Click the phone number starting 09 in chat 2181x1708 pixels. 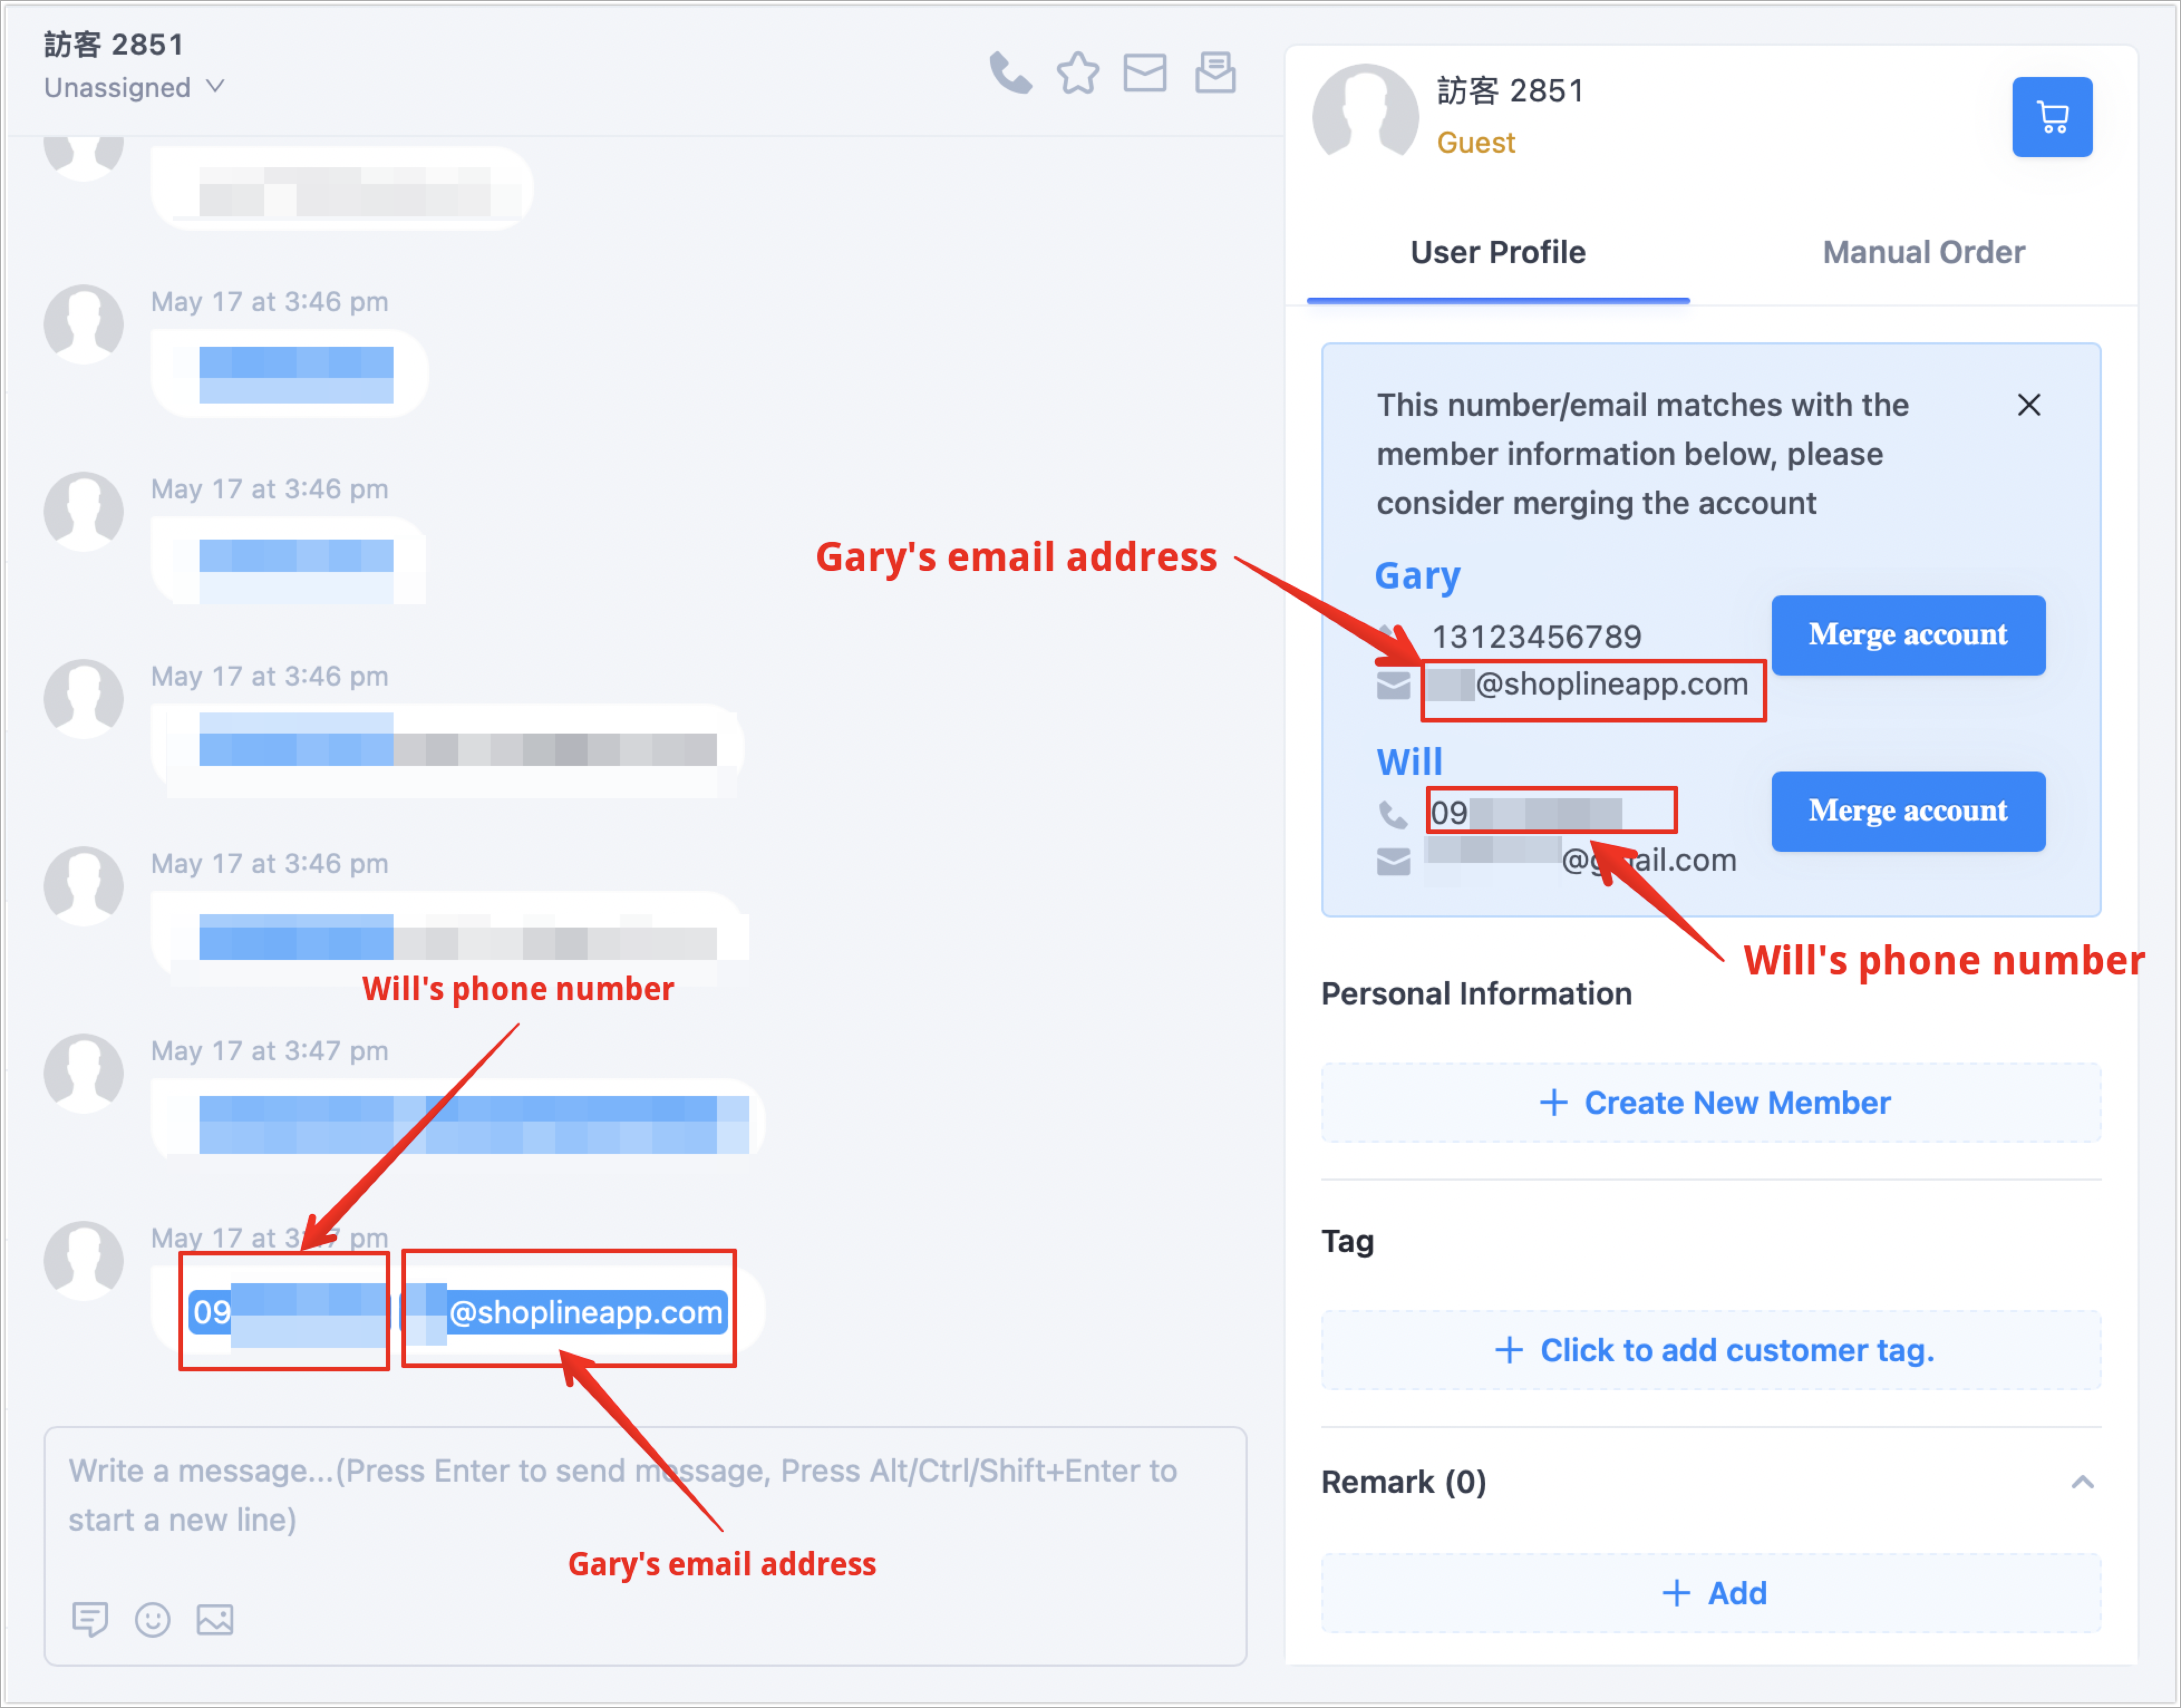pos(287,1312)
